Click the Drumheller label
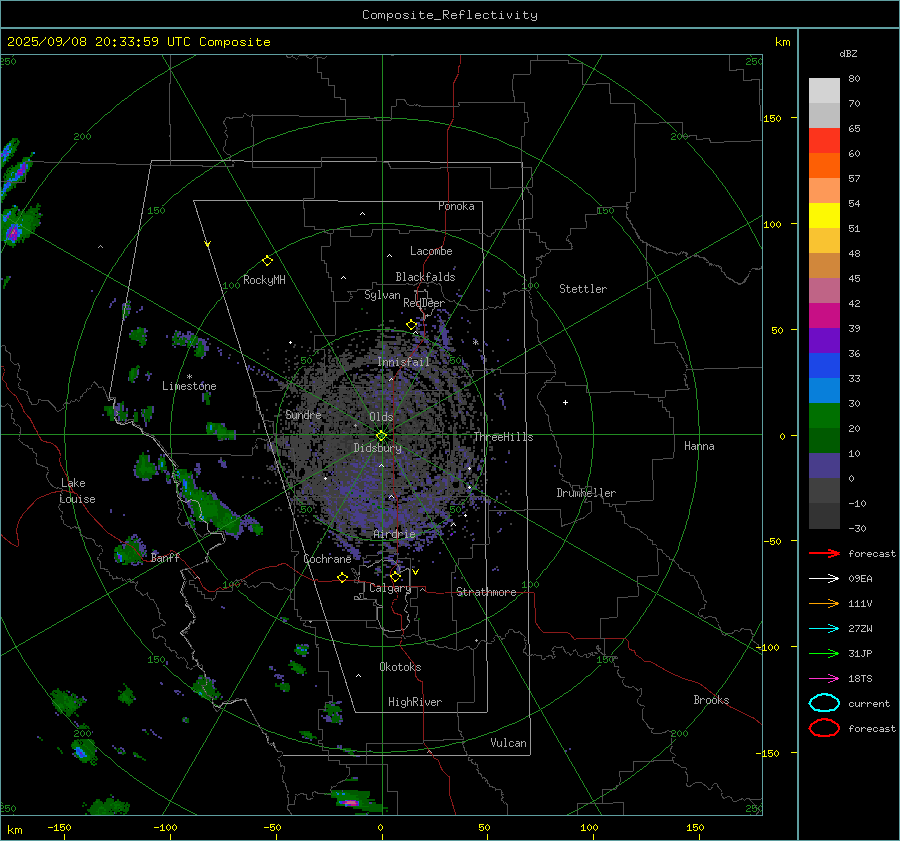 pyautogui.click(x=586, y=493)
